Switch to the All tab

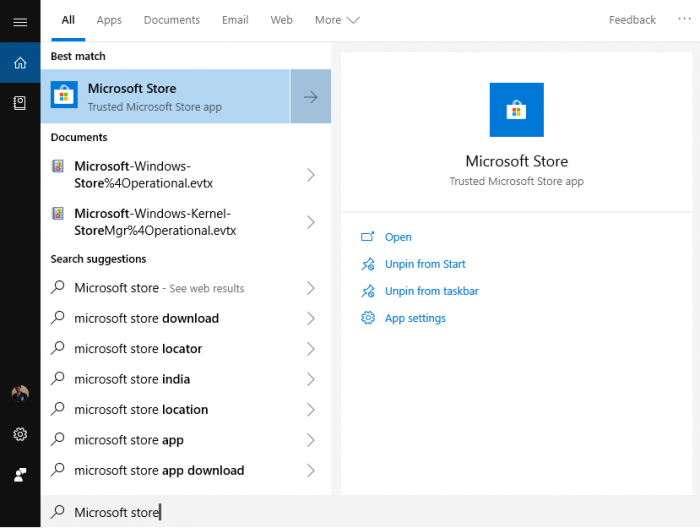[x=68, y=20]
